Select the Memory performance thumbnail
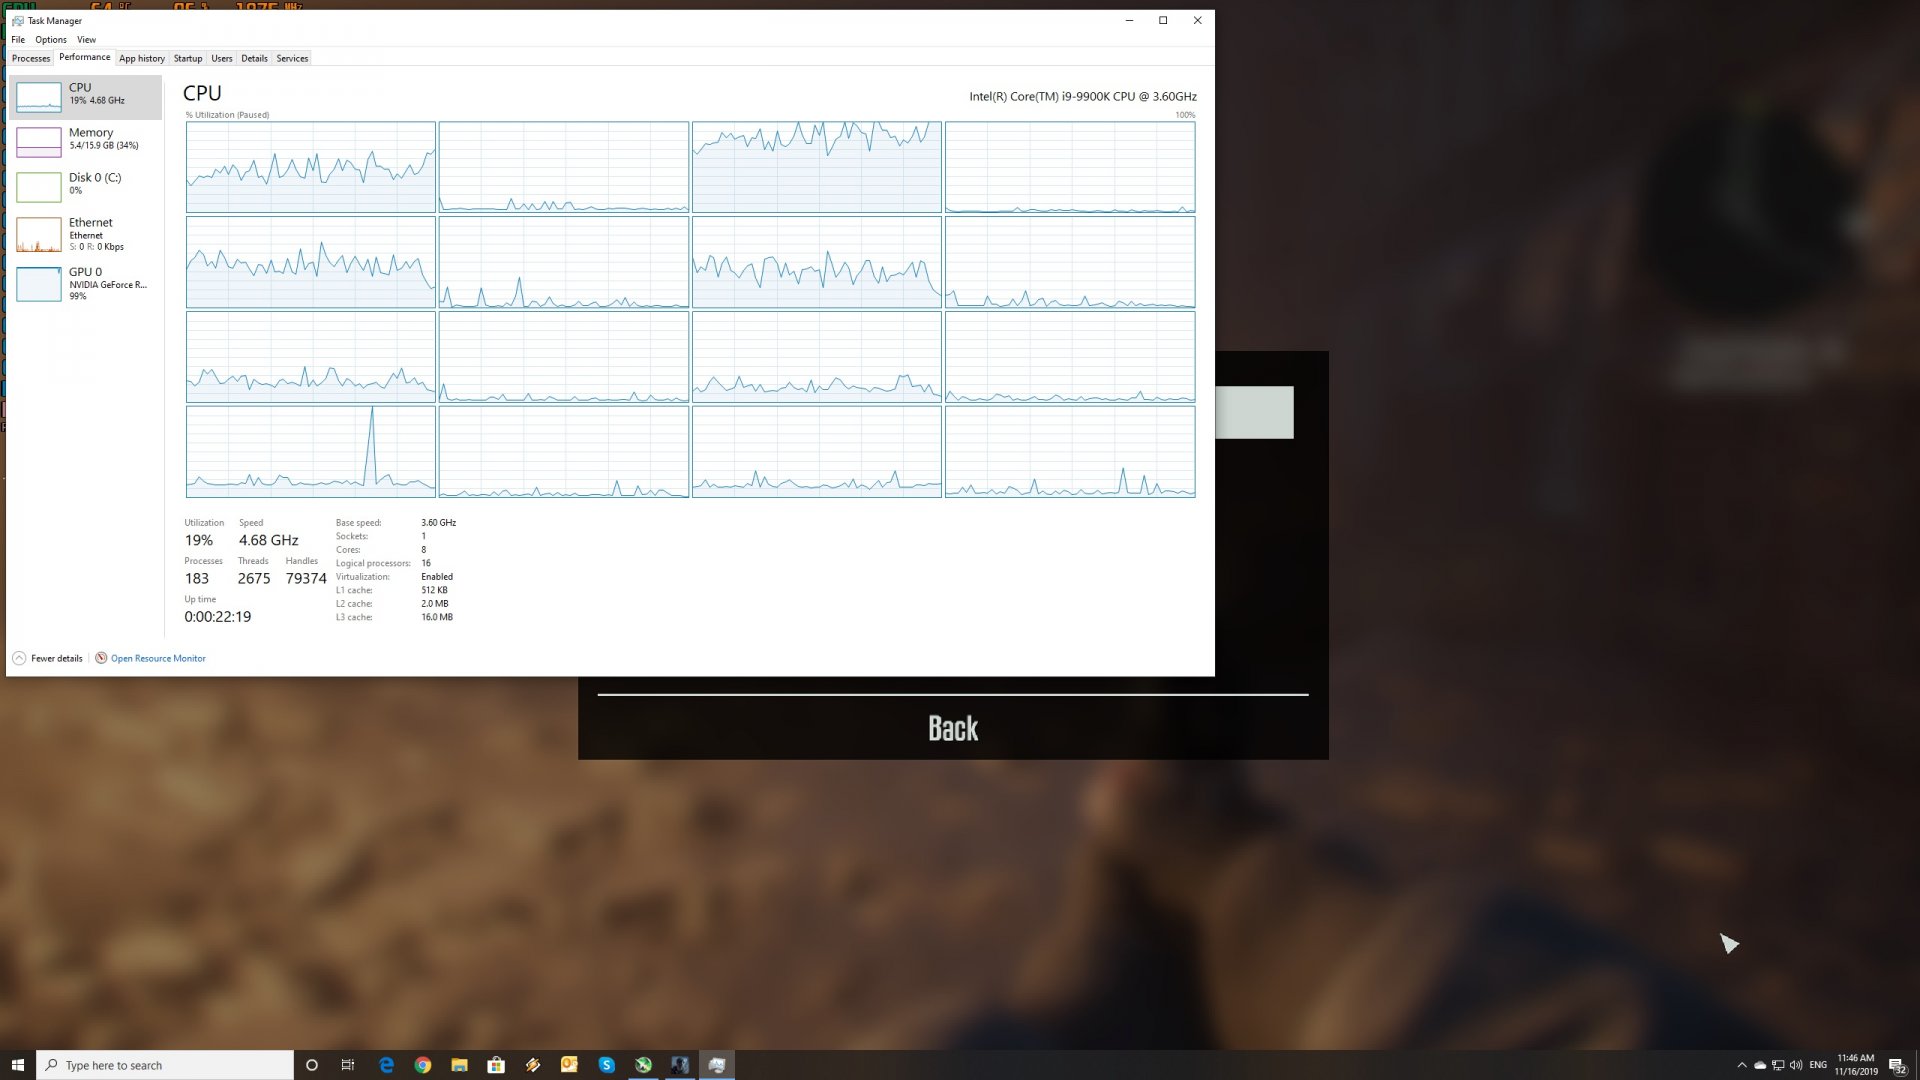Screen dimensions: 1920x1080 (39, 141)
